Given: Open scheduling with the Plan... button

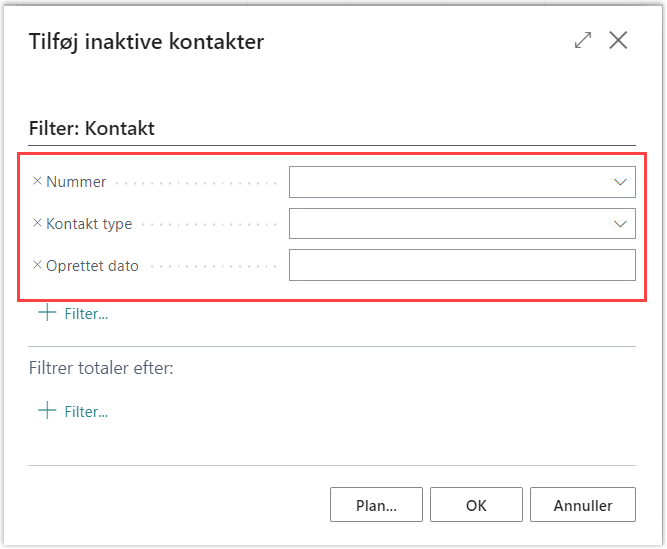Looking at the screenshot, I should click(376, 505).
